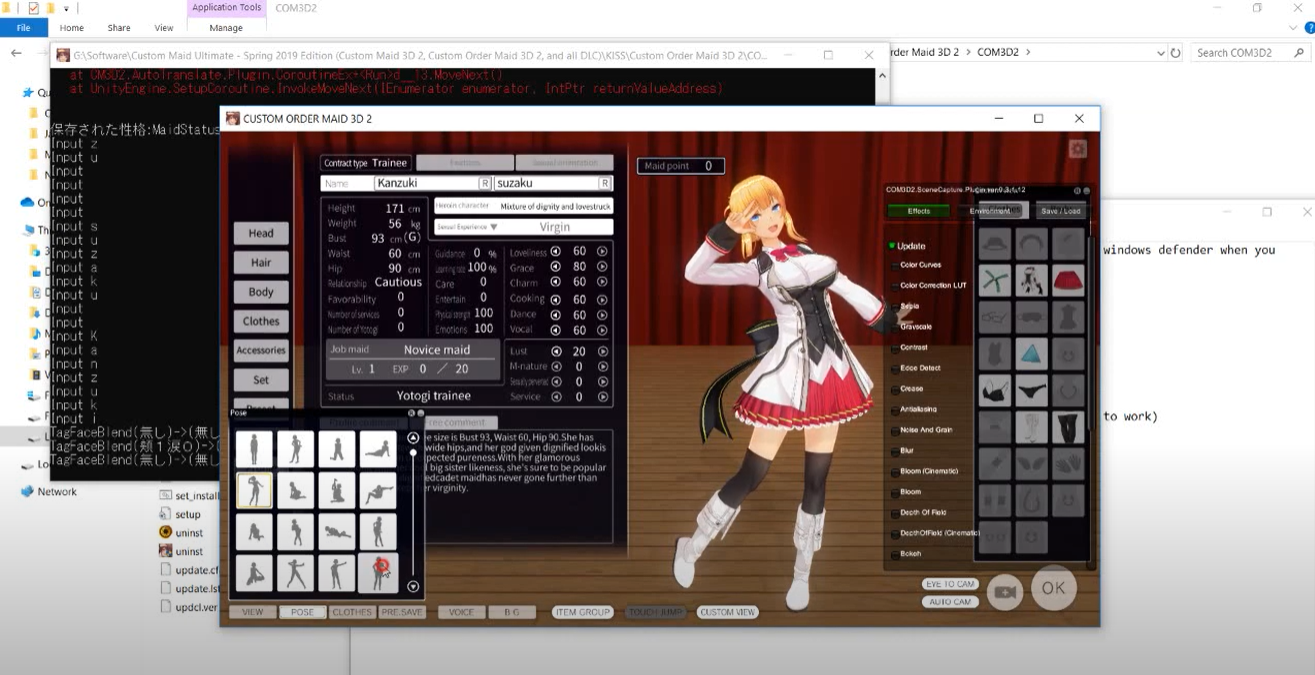The height and width of the screenshot is (675, 1315).
Task: Decrease the Vocal value
Action: 556,330
